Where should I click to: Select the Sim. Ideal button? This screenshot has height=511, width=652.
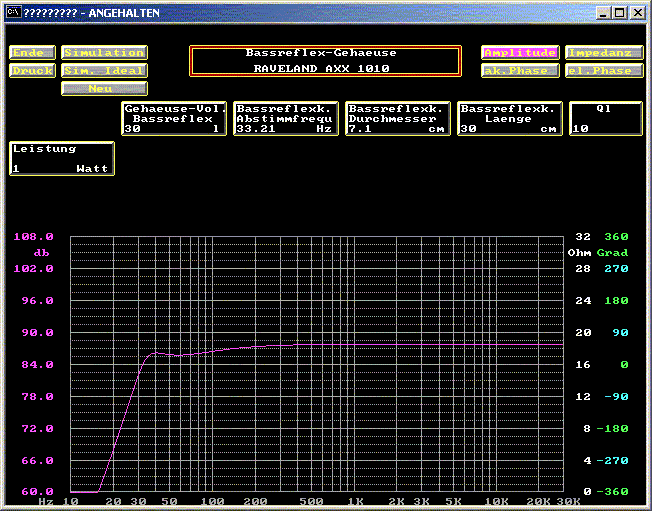pos(104,71)
